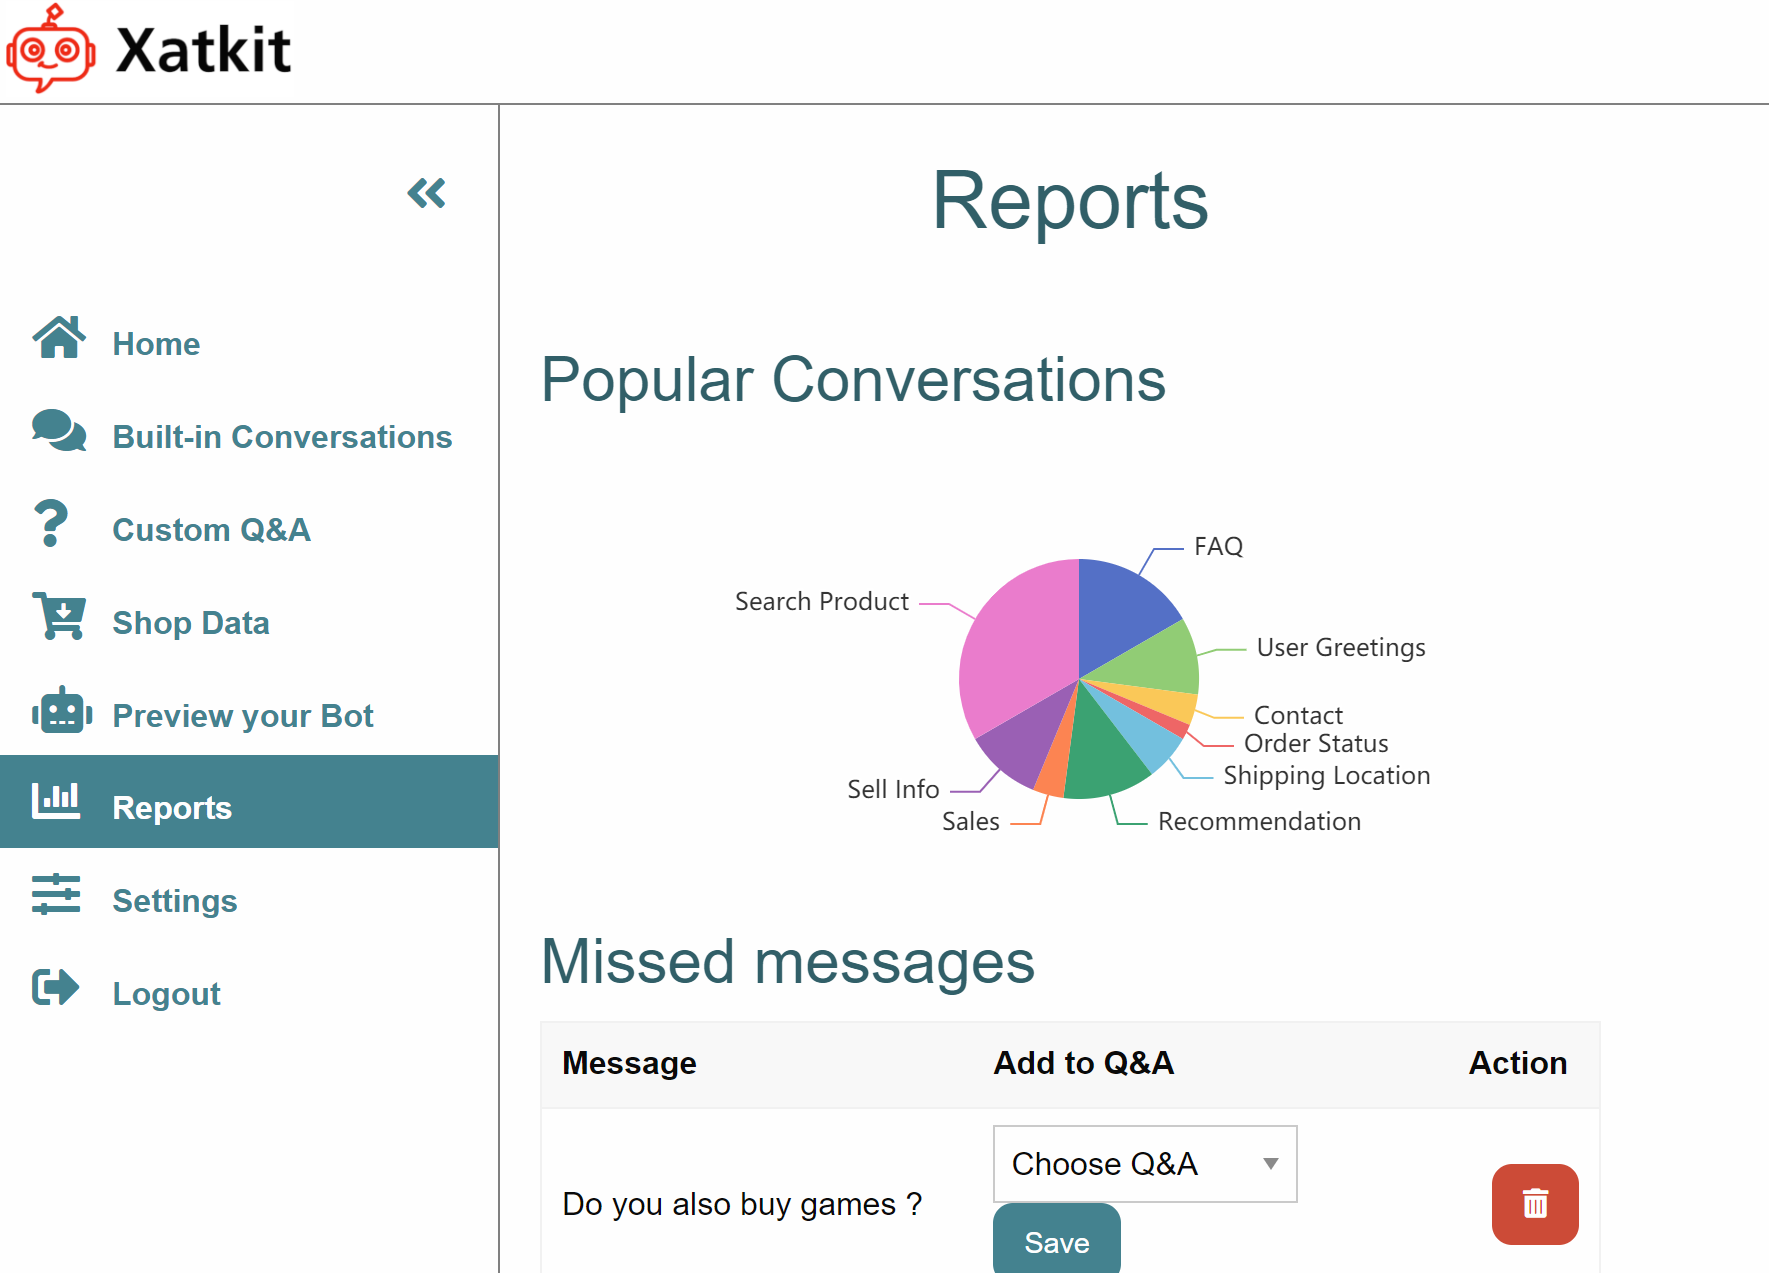Image resolution: width=1769 pixels, height=1273 pixels.
Task: Open the Choose Q&A dropdown
Action: [1145, 1164]
